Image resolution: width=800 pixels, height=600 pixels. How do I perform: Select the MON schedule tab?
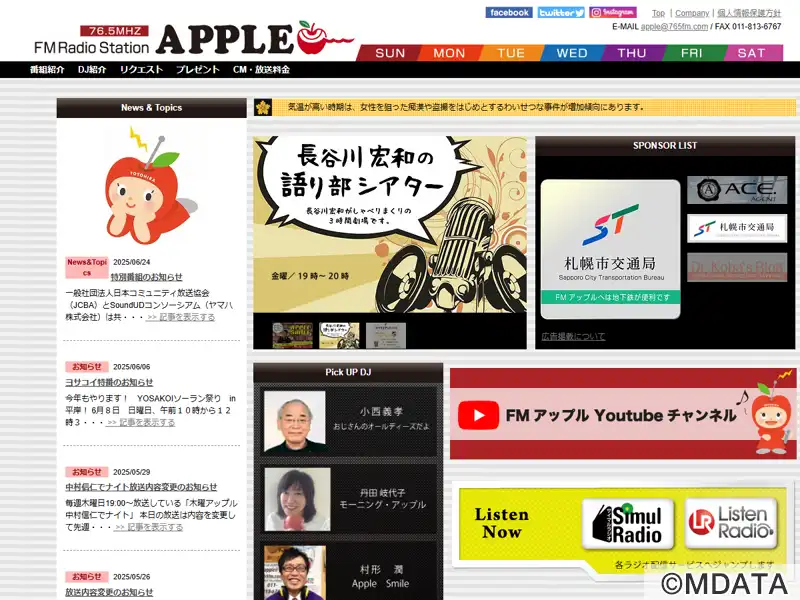pos(449,53)
